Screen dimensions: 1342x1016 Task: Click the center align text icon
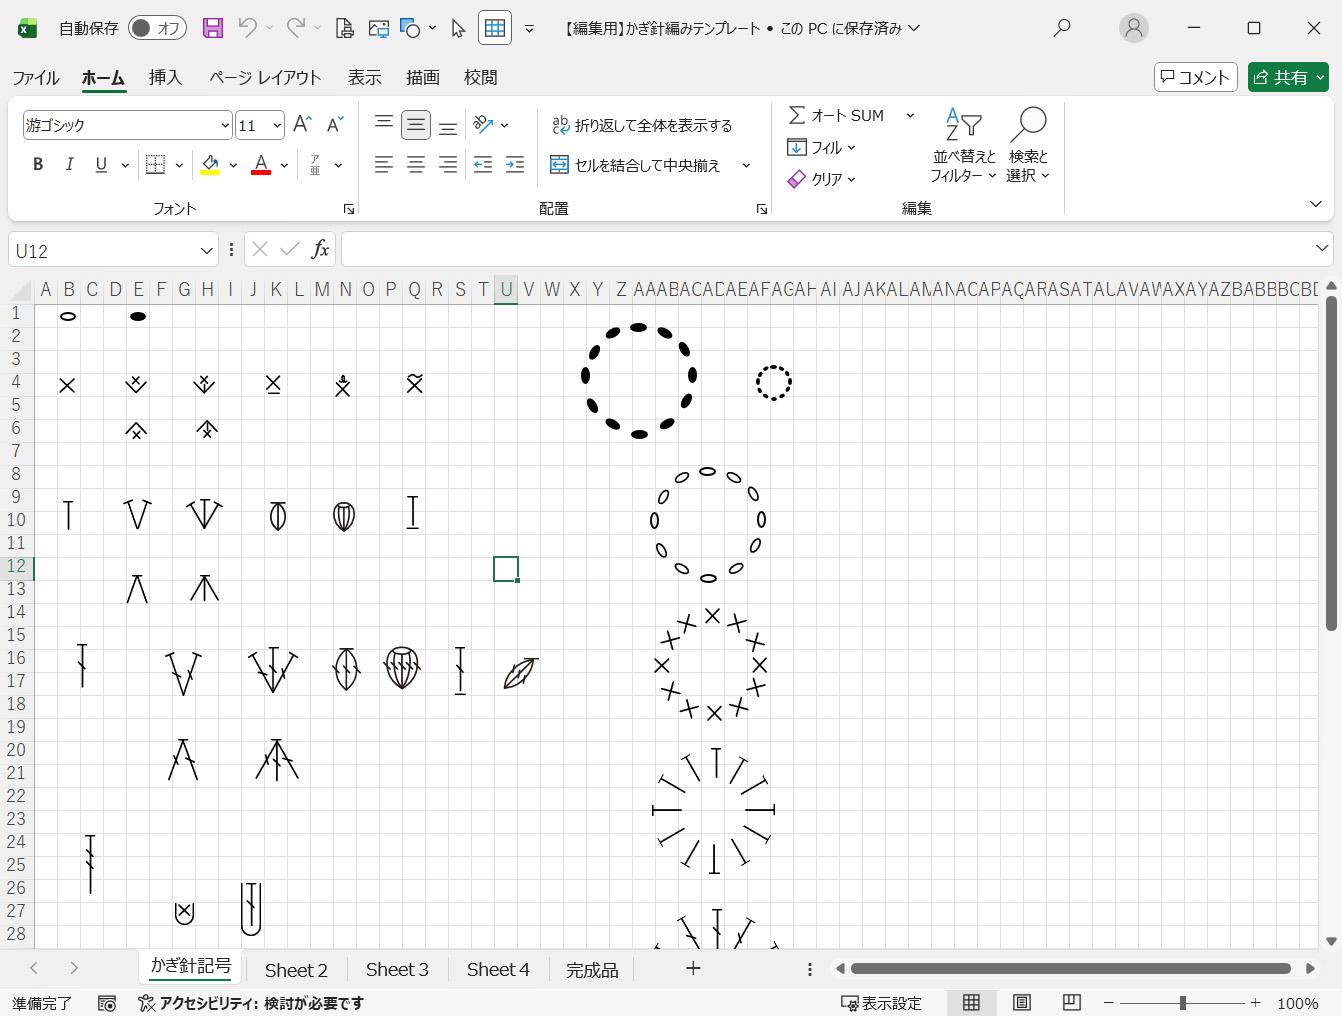coord(416,165)
